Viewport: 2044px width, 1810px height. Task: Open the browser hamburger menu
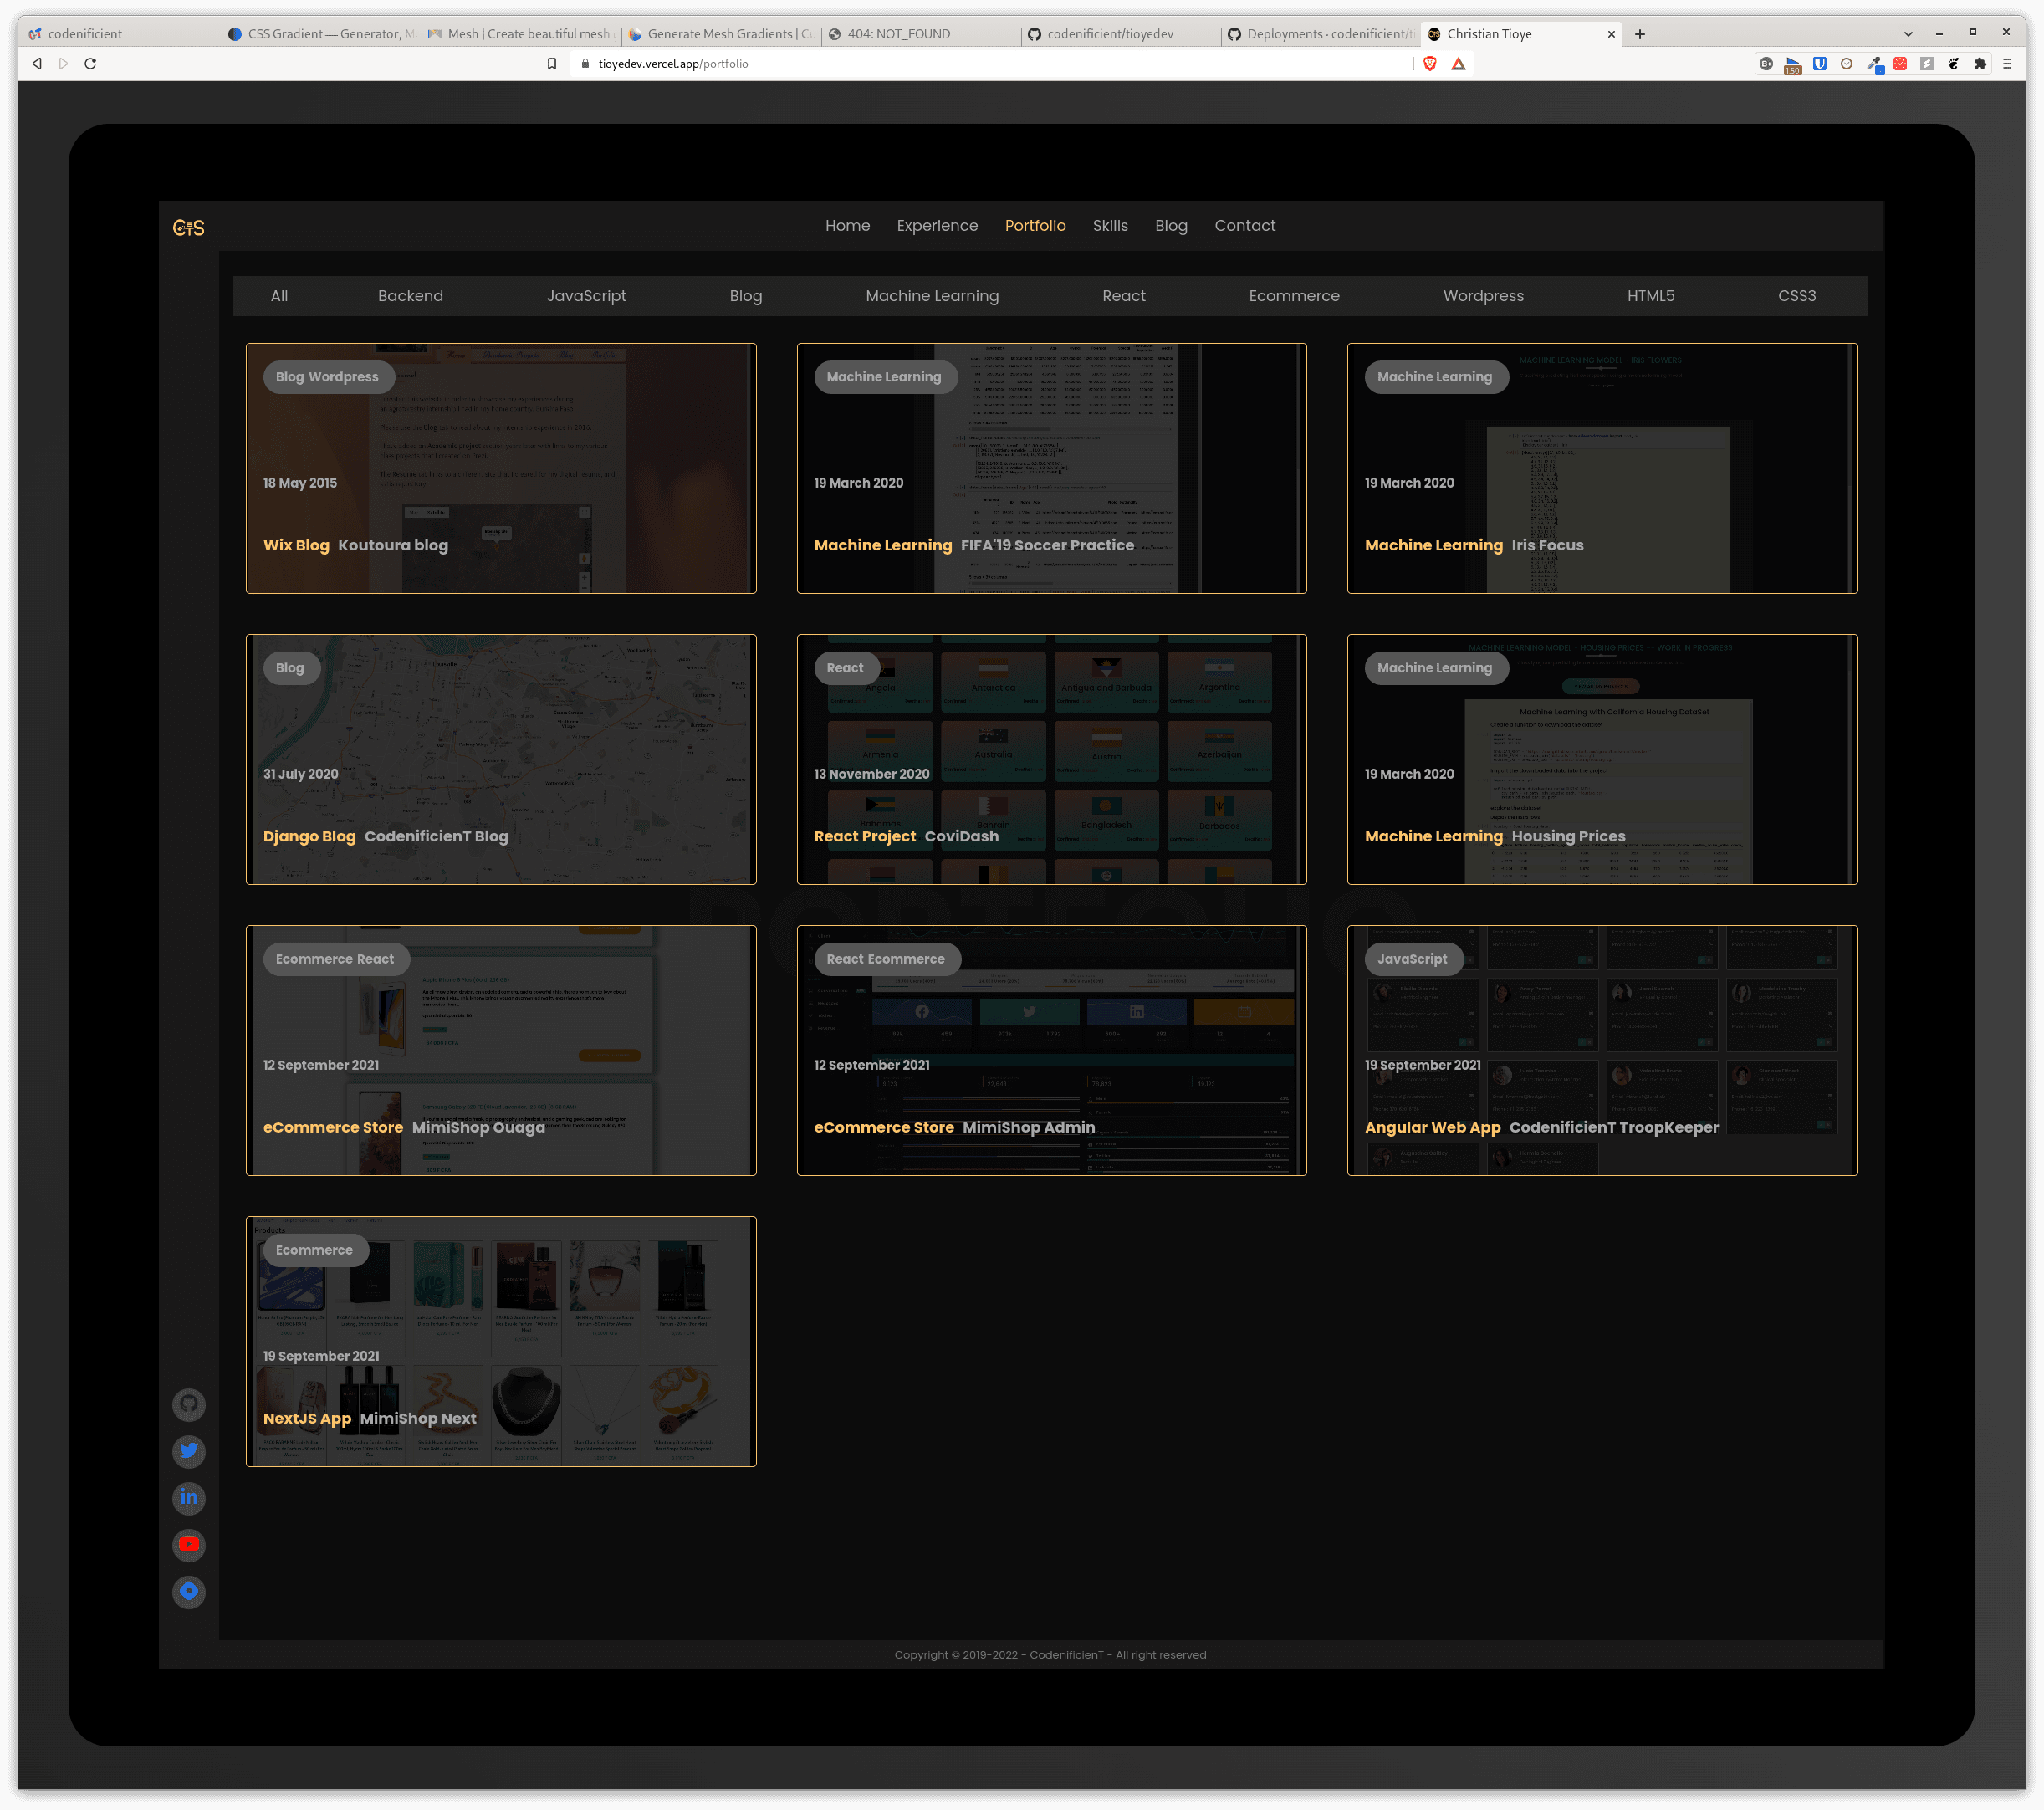(x=2007, y=63)
